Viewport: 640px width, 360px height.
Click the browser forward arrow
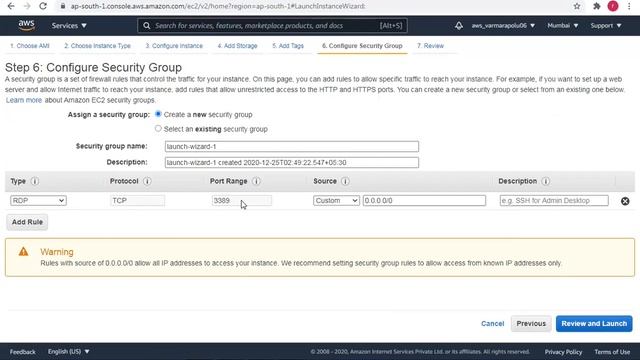(27, 6)
